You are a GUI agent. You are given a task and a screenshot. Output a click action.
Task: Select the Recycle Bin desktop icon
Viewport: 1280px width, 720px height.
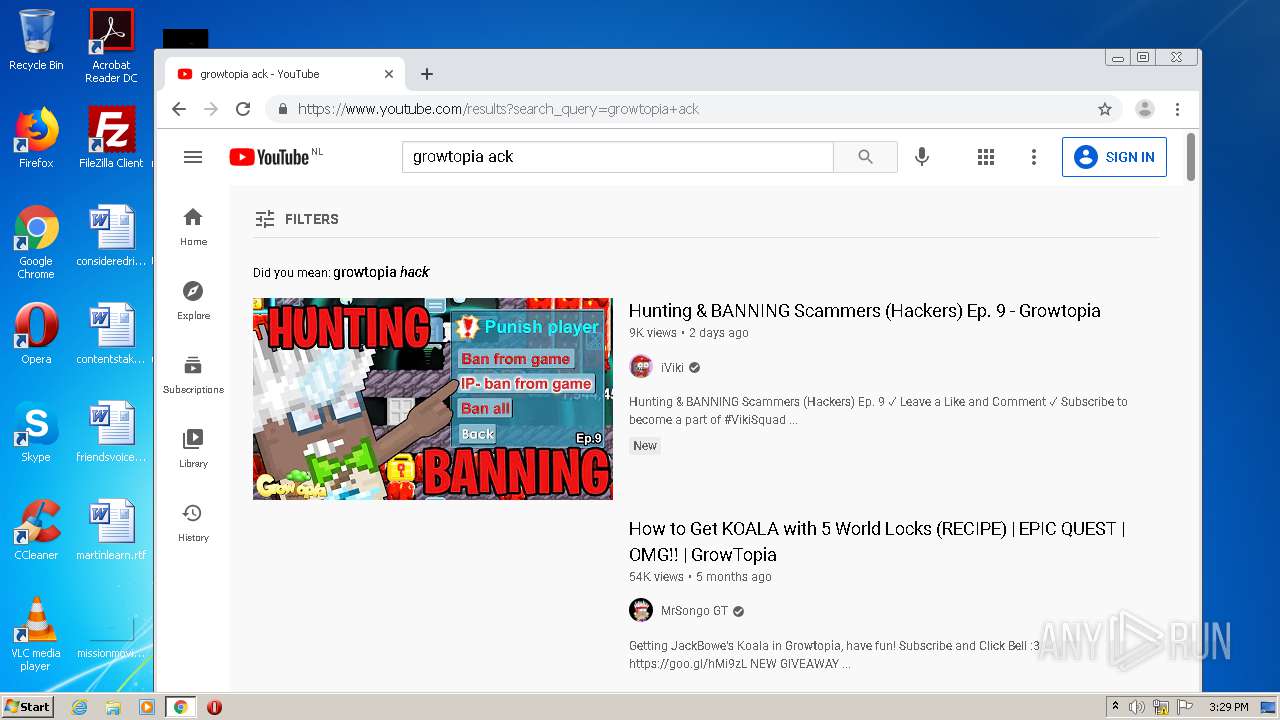pos(36,41)
